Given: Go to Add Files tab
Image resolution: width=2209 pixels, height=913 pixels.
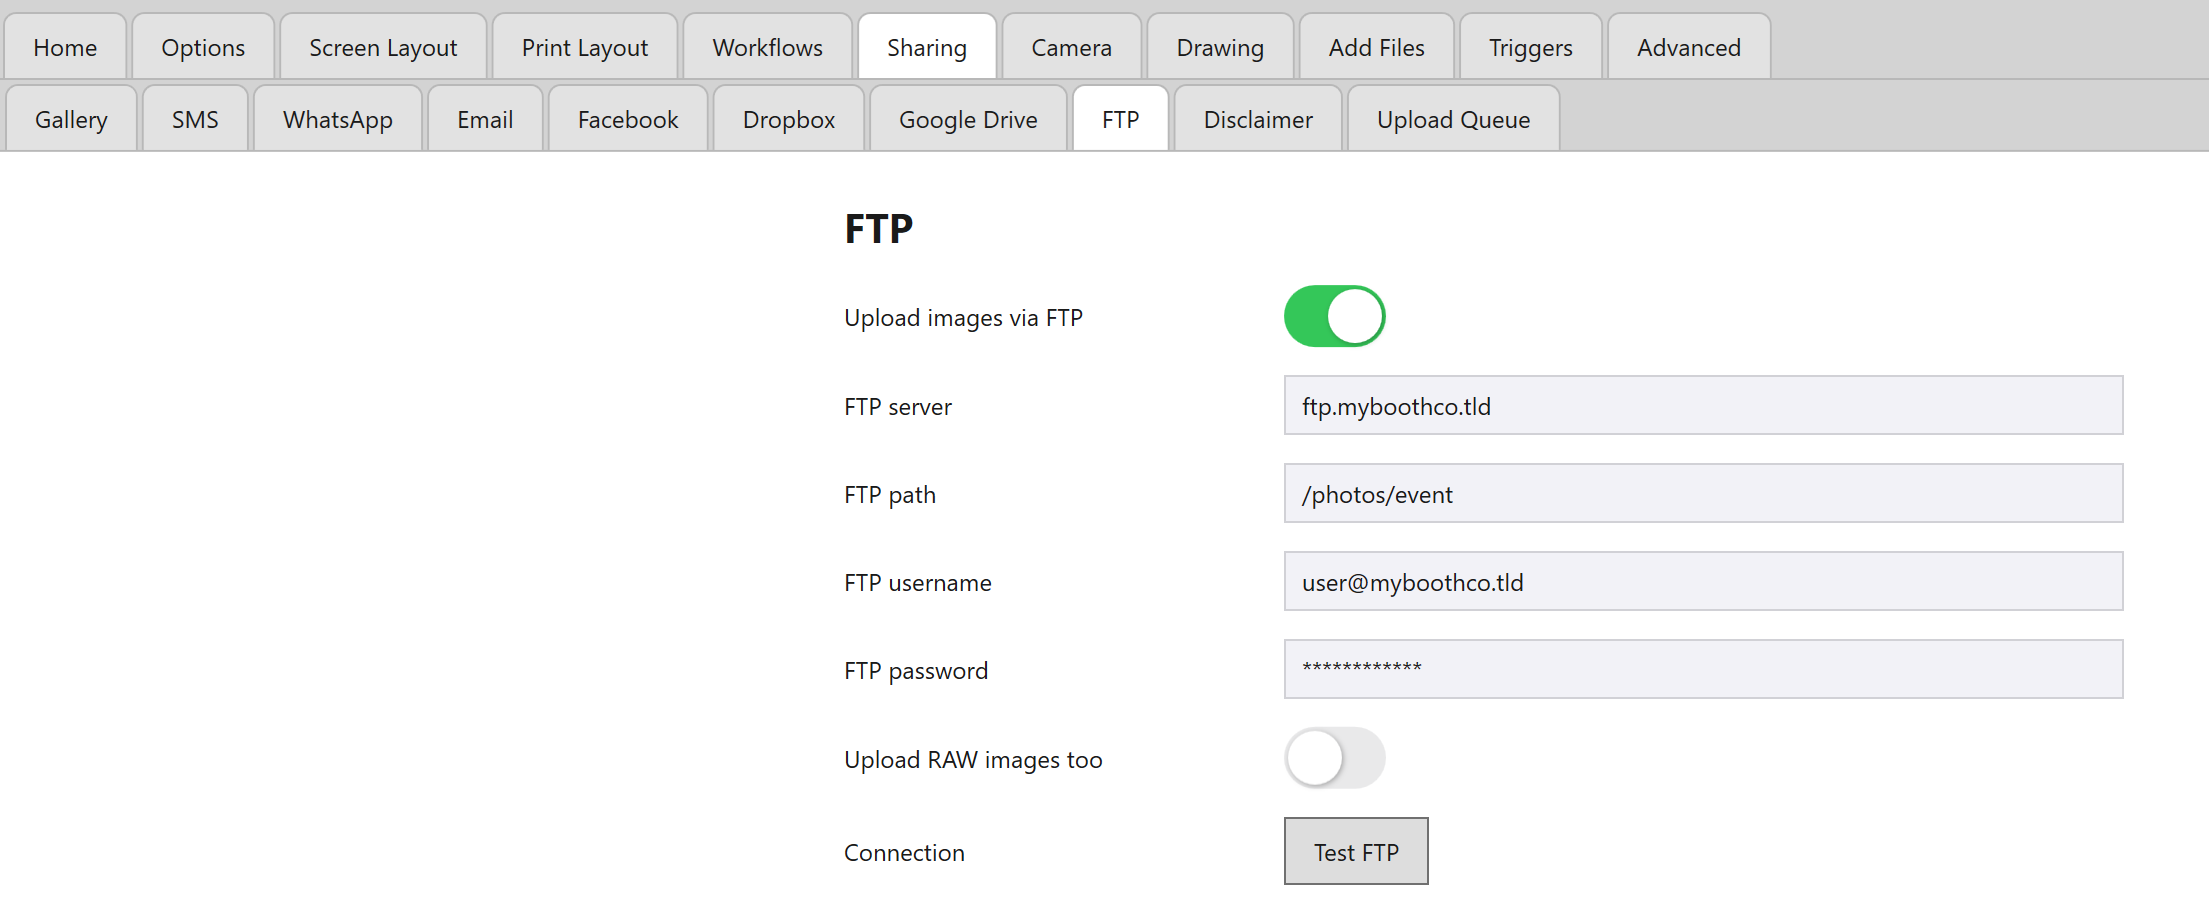Looking at the screenshot, I should coord(1377,47).
